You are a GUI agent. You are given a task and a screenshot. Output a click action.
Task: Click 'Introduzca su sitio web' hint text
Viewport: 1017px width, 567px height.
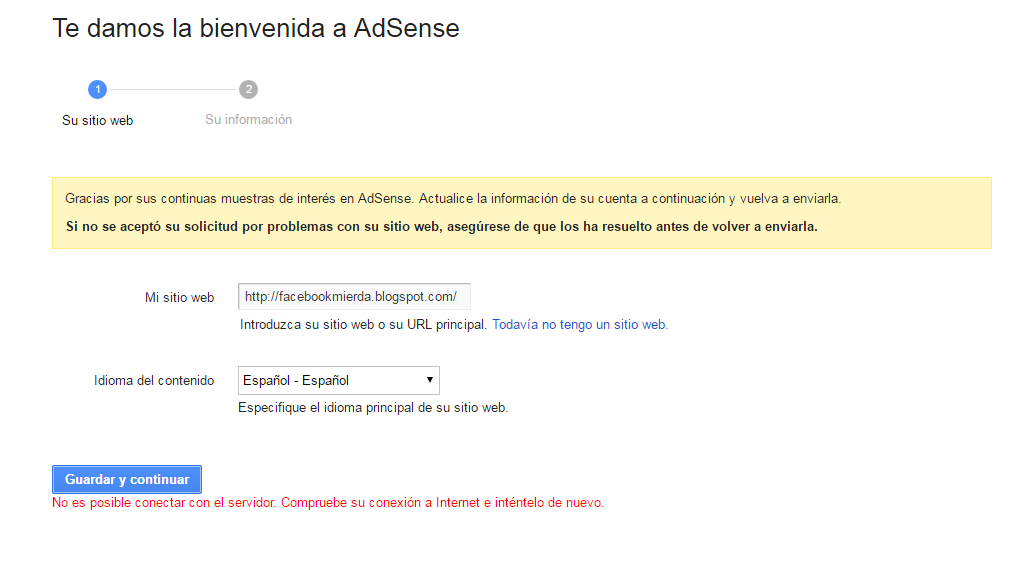(363, 324)
